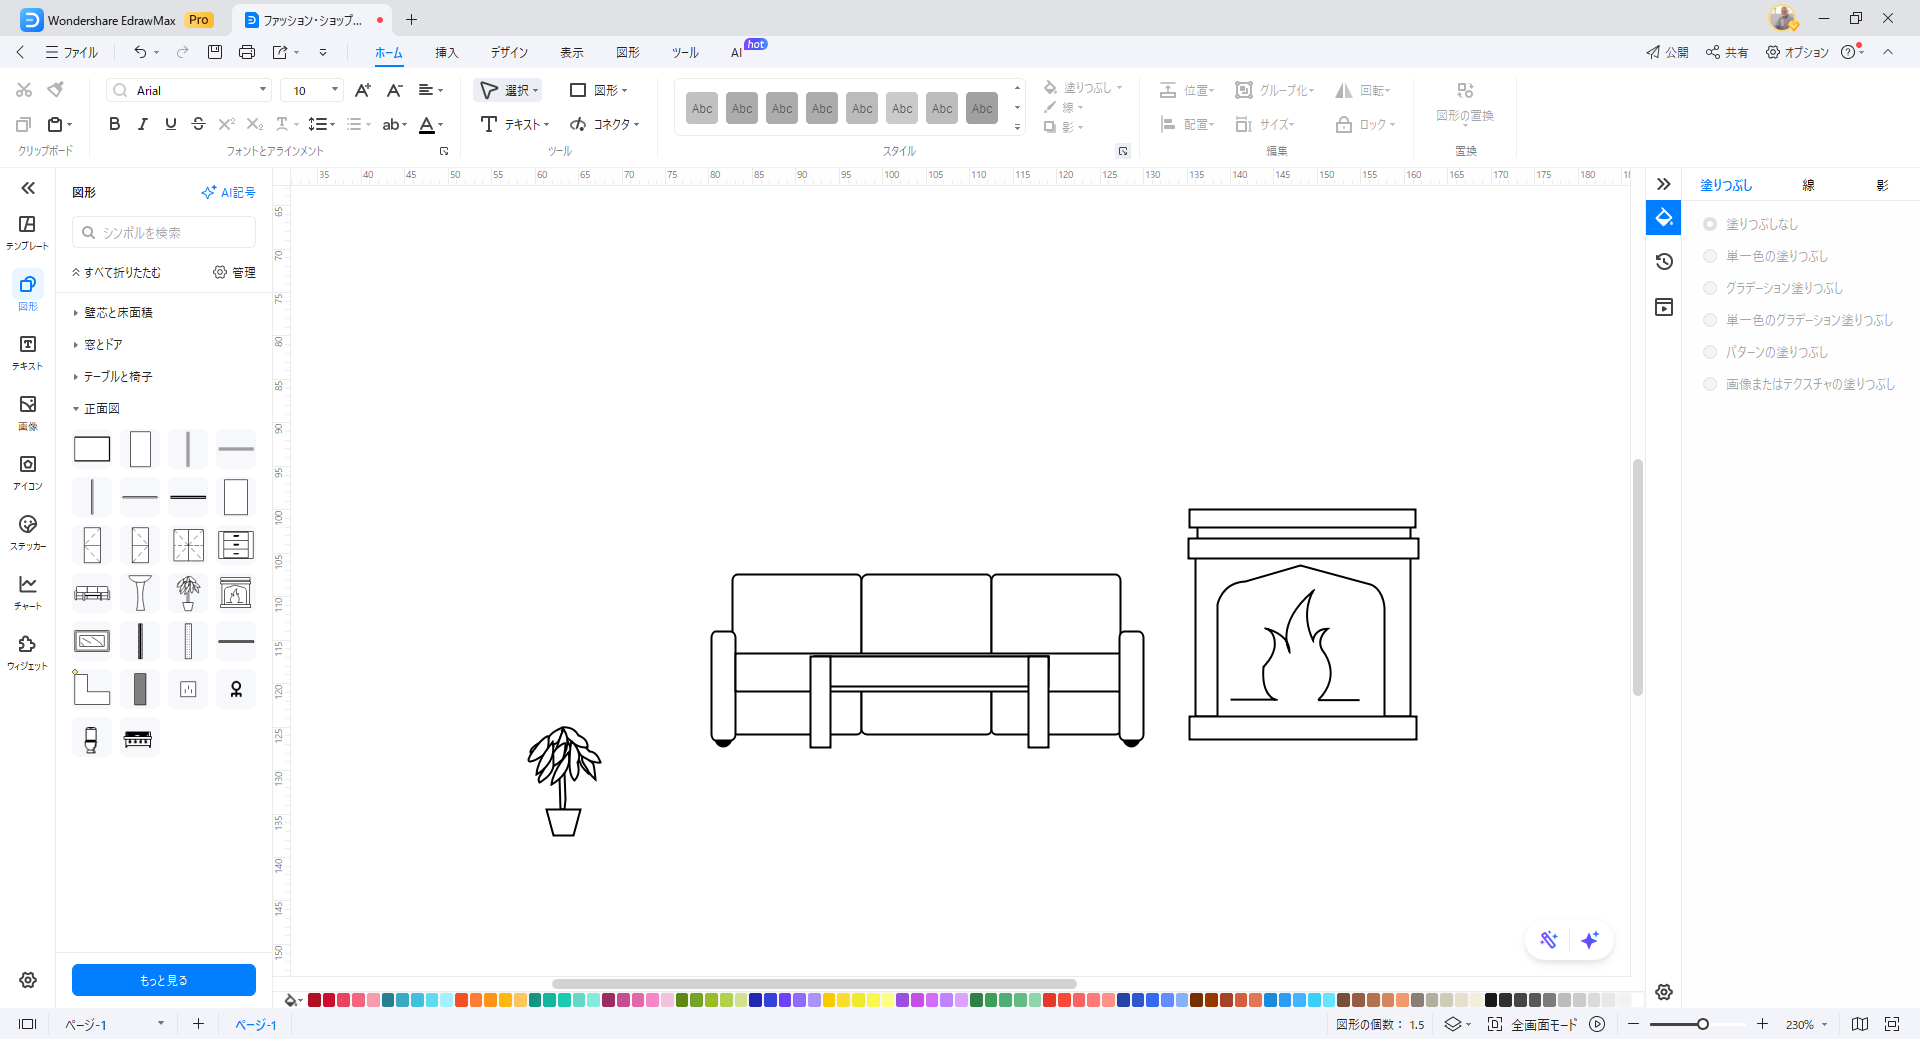Screen dimensions: 1920x1039
Task: Click the Bold formatting icon
Action: tap(114, 124)
